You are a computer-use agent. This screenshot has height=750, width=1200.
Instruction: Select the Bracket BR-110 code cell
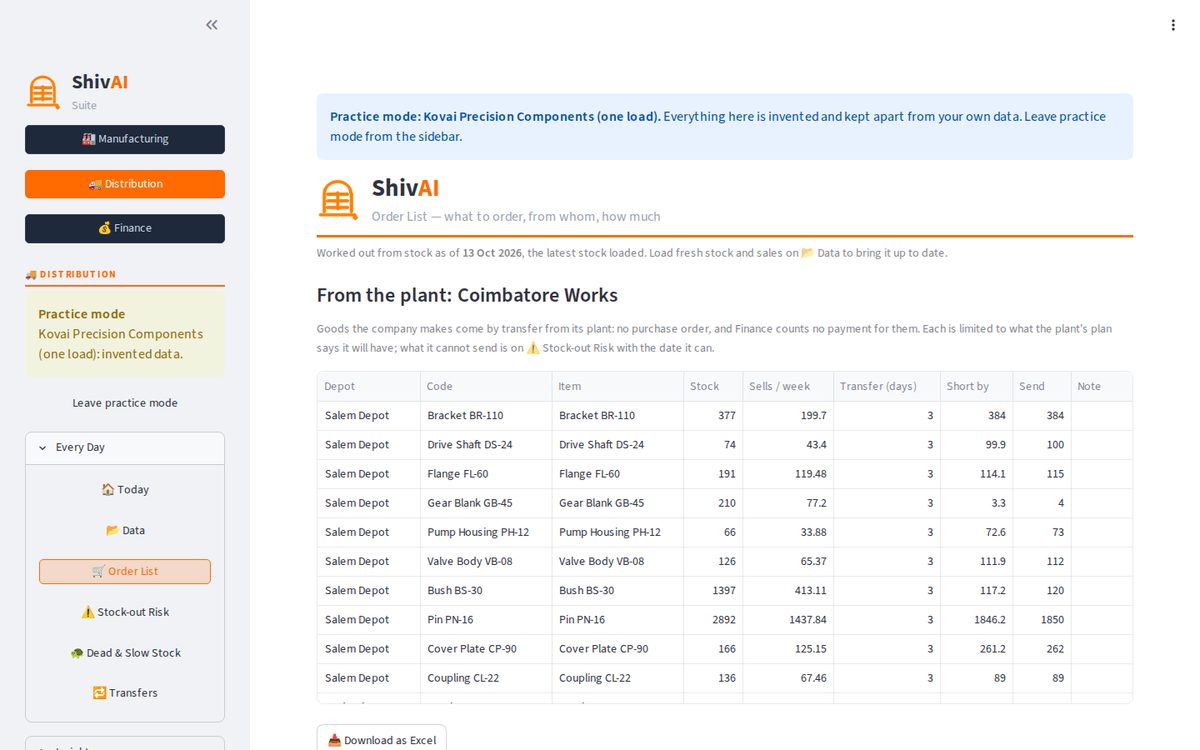pyautogui.click(x=486, y=415)
